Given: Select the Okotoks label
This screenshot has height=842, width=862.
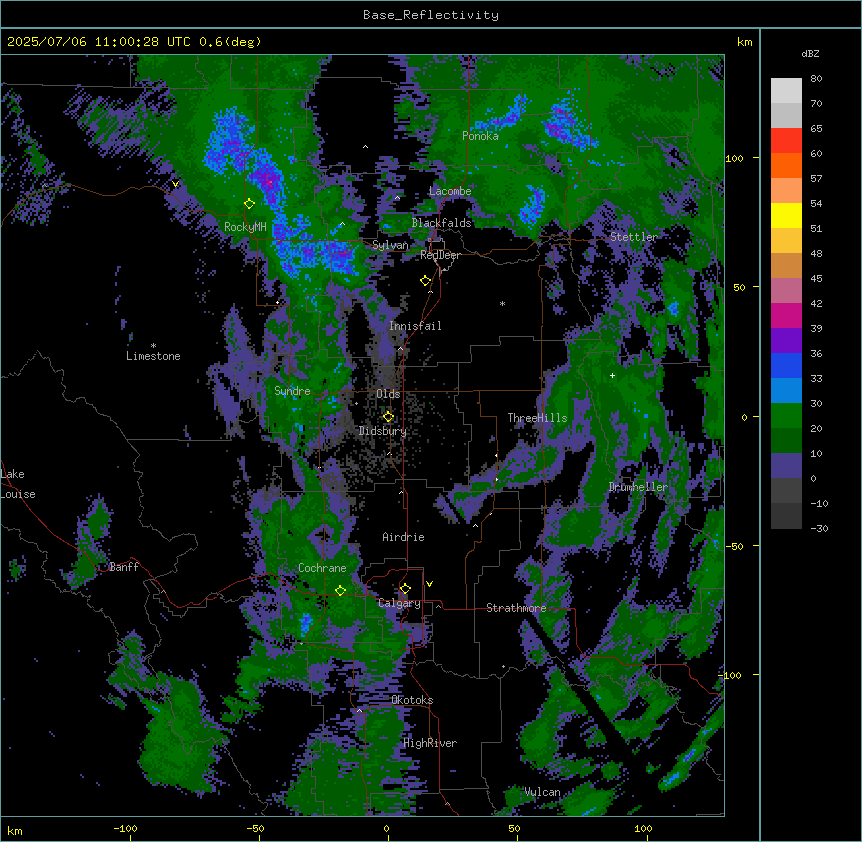Looking at the screenshot, I should pos(412,700).
